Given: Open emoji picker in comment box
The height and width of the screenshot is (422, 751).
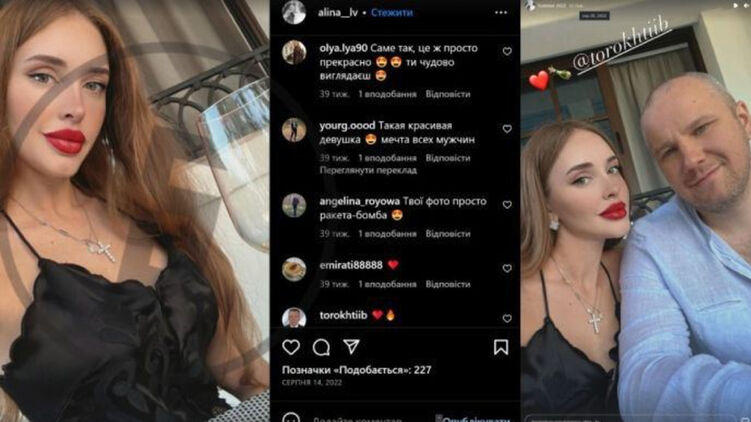Looking at the screenshot, I should (x=291, y=418).
